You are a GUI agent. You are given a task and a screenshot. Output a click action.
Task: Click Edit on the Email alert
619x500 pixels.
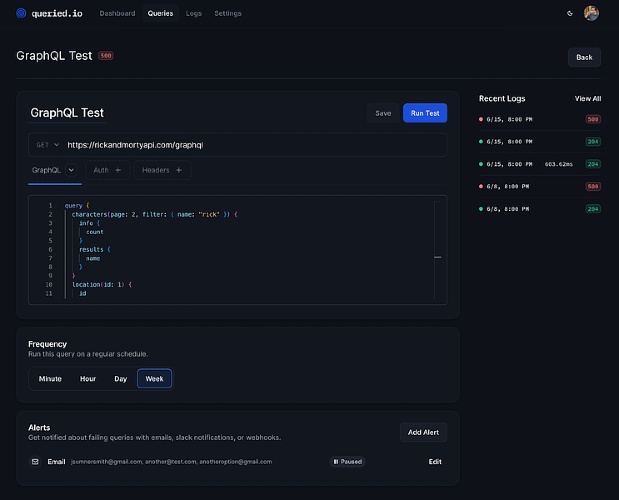435,462
